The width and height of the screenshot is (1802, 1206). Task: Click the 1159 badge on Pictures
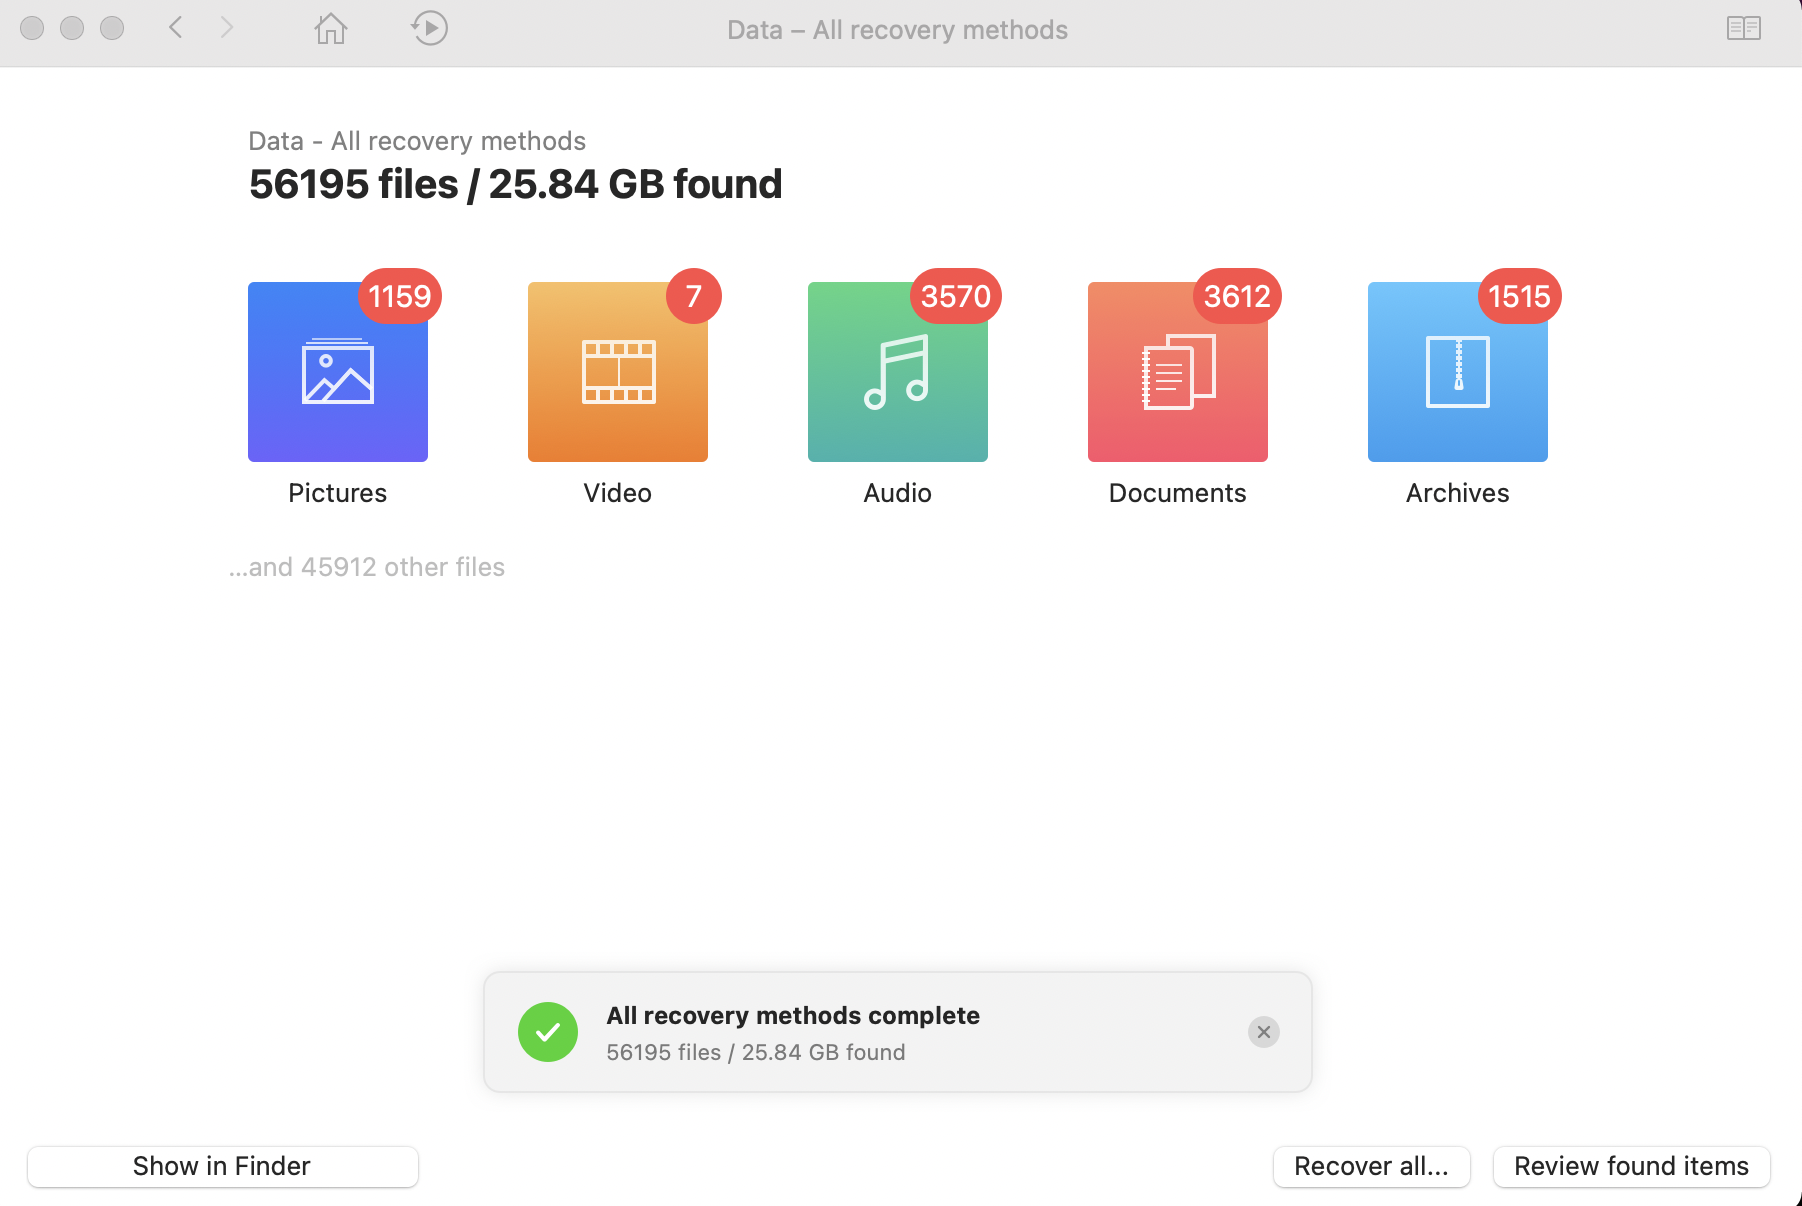[x=398, y=296]
